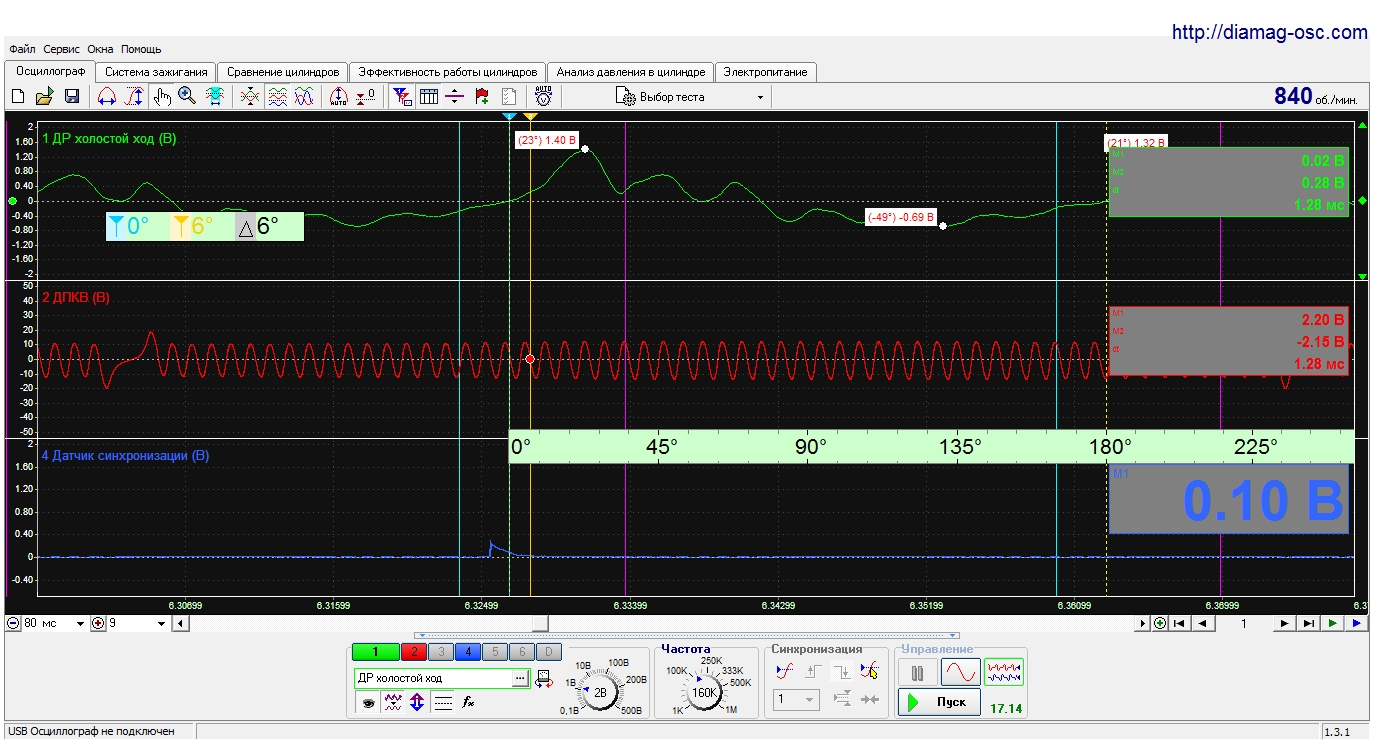
Task: Open the checklist notes icon
Action: click(509, 97)
